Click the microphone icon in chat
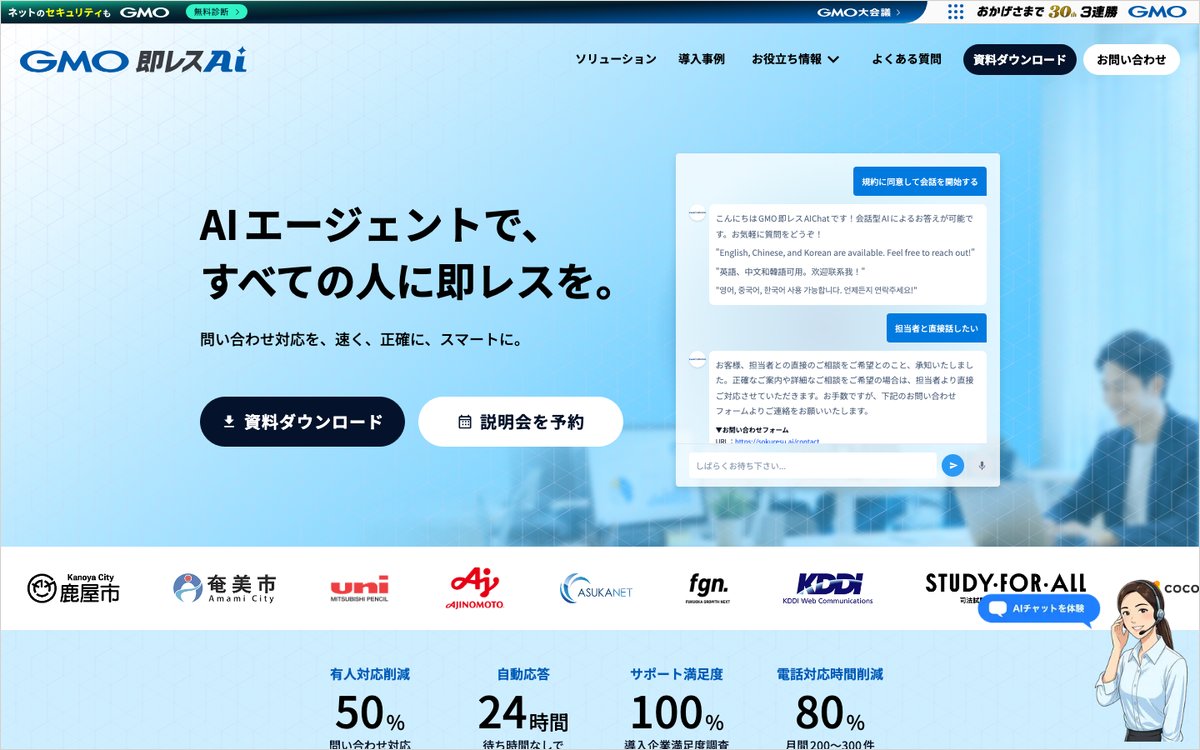 pos(982,465)
